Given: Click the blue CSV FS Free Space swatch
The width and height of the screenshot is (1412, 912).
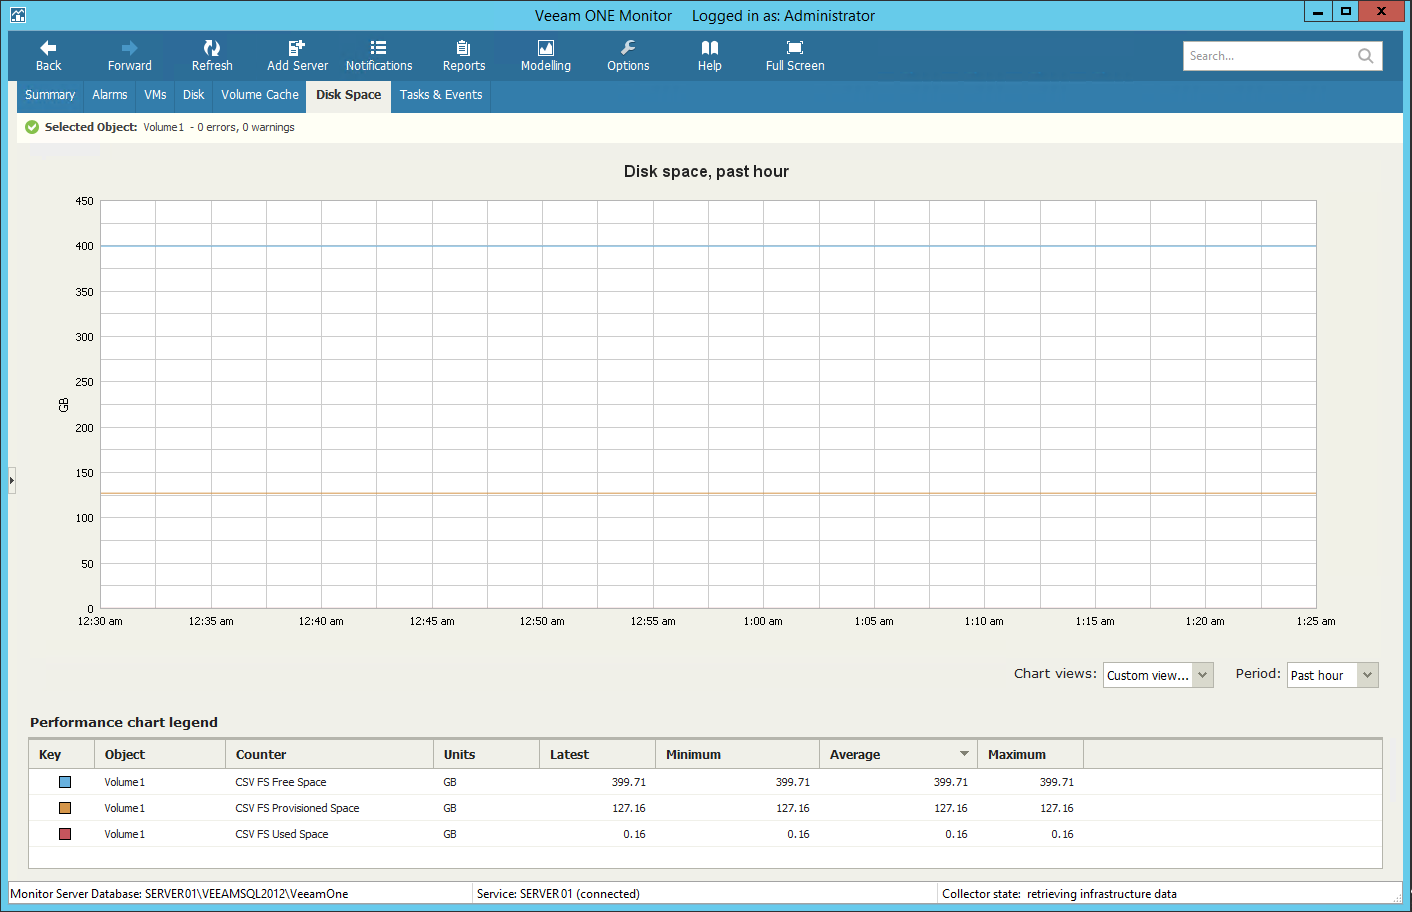Looking at the screenshot, I should pos(65,782).
